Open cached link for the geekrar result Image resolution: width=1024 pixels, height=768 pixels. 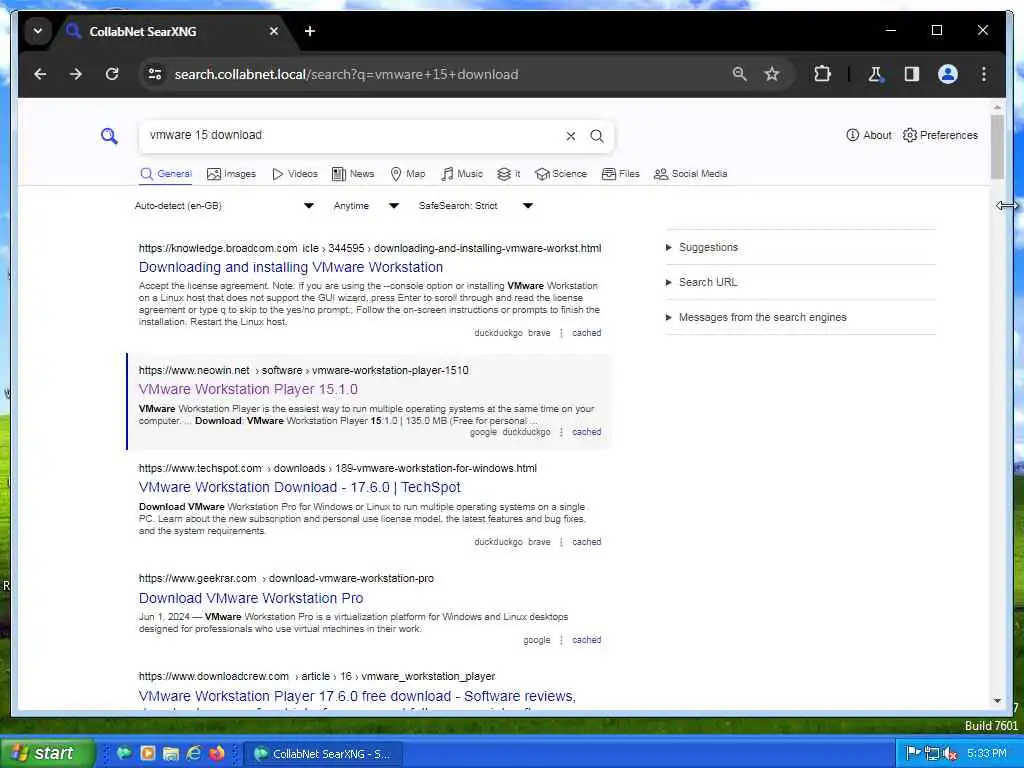tap(586, 640)
